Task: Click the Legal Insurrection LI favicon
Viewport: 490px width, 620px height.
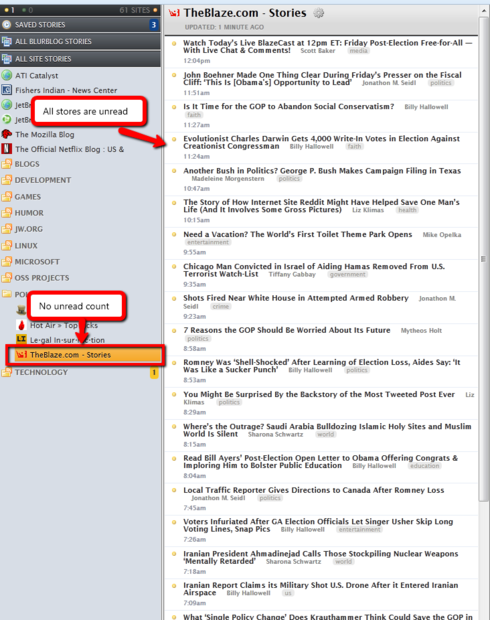Action: [21, 339]
